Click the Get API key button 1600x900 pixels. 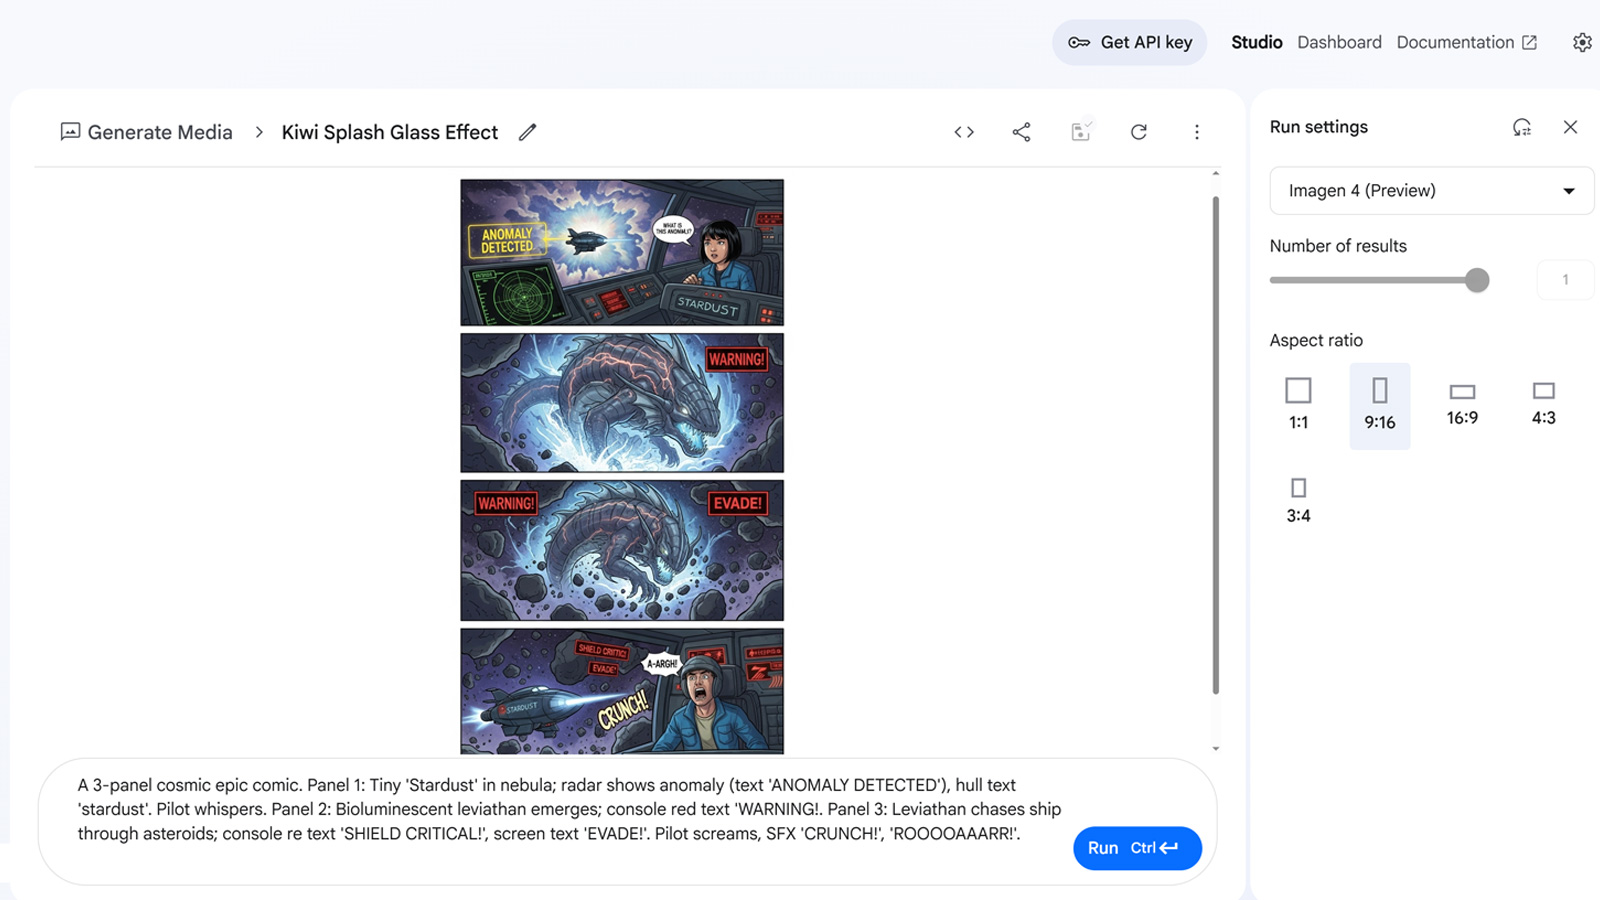pos(1130,42)
